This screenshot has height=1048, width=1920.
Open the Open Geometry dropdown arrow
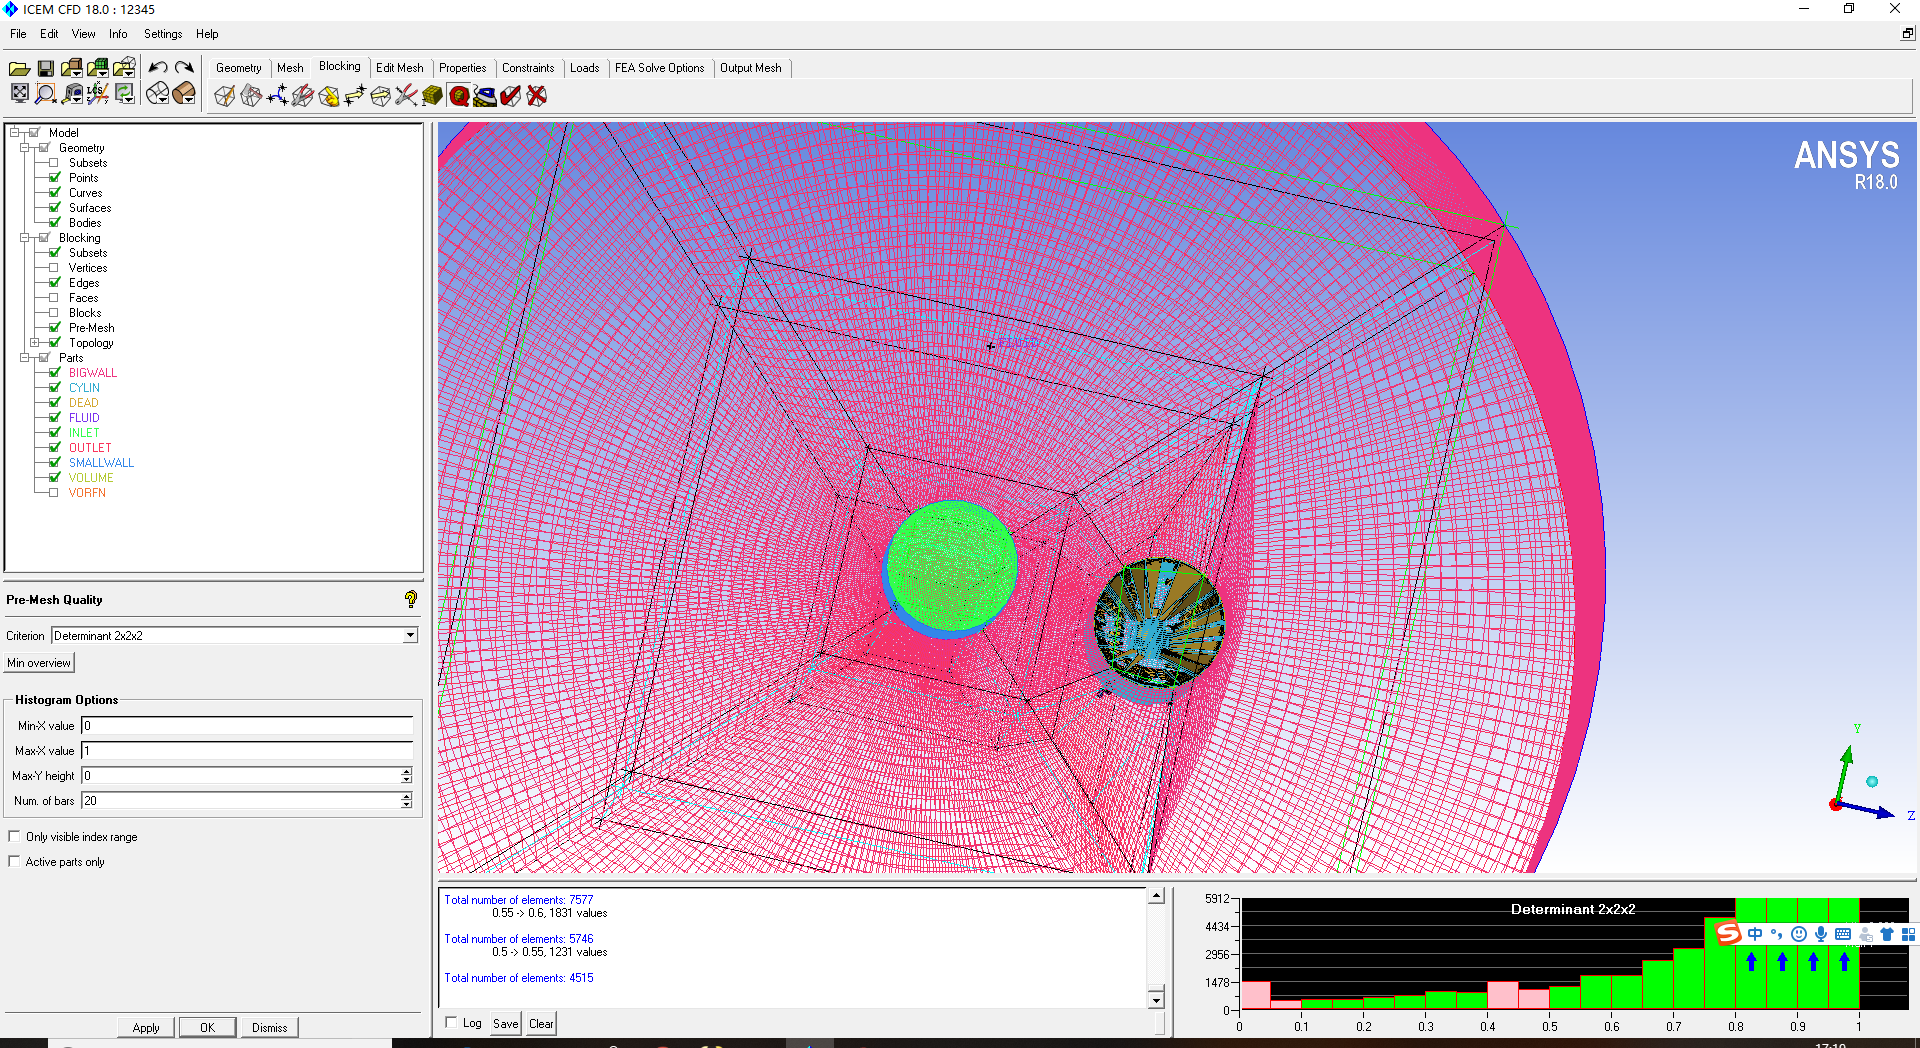coord(79,72)
